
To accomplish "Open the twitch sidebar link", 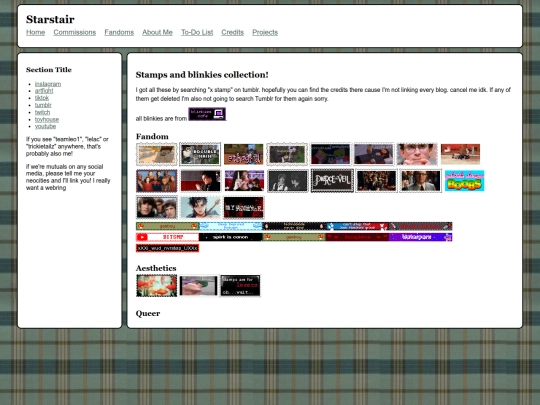I will (x=42, y=113).
